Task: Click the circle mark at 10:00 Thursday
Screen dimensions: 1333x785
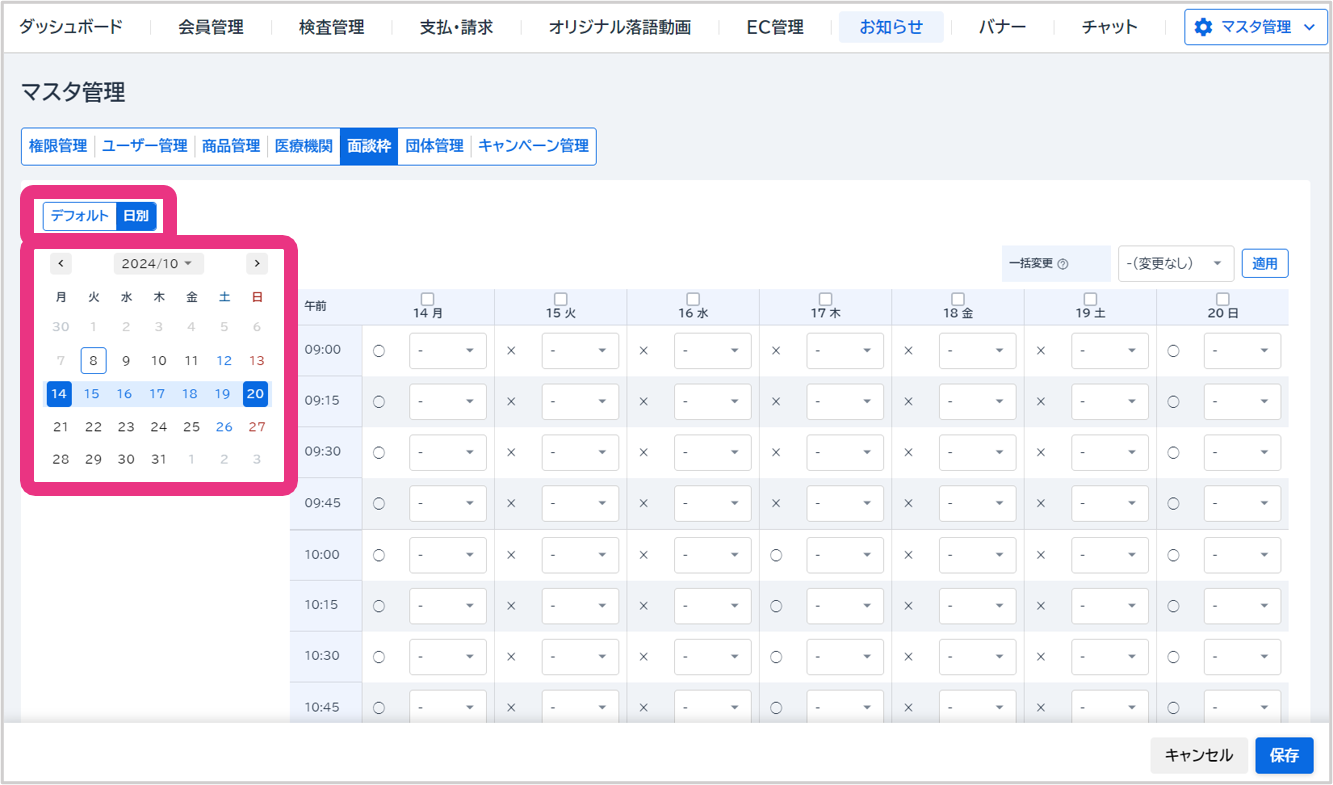Action: coord(776,555)
